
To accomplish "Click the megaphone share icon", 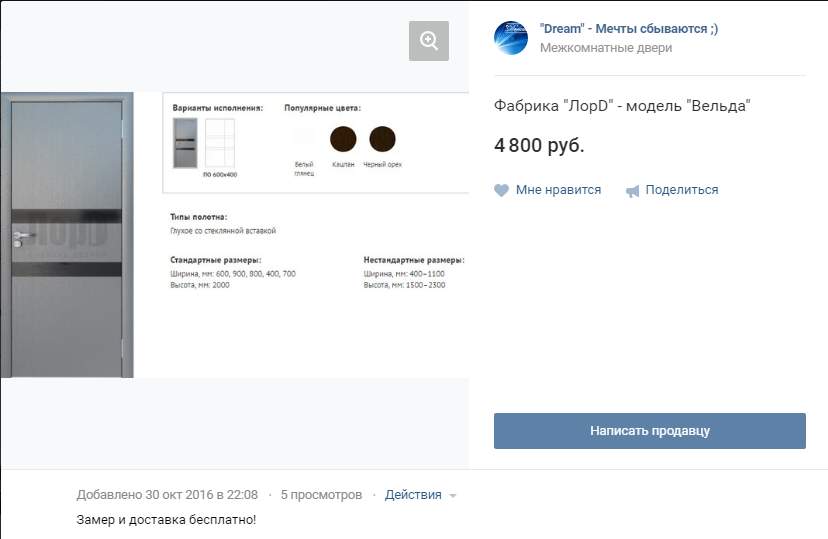I will coord(632,191).
